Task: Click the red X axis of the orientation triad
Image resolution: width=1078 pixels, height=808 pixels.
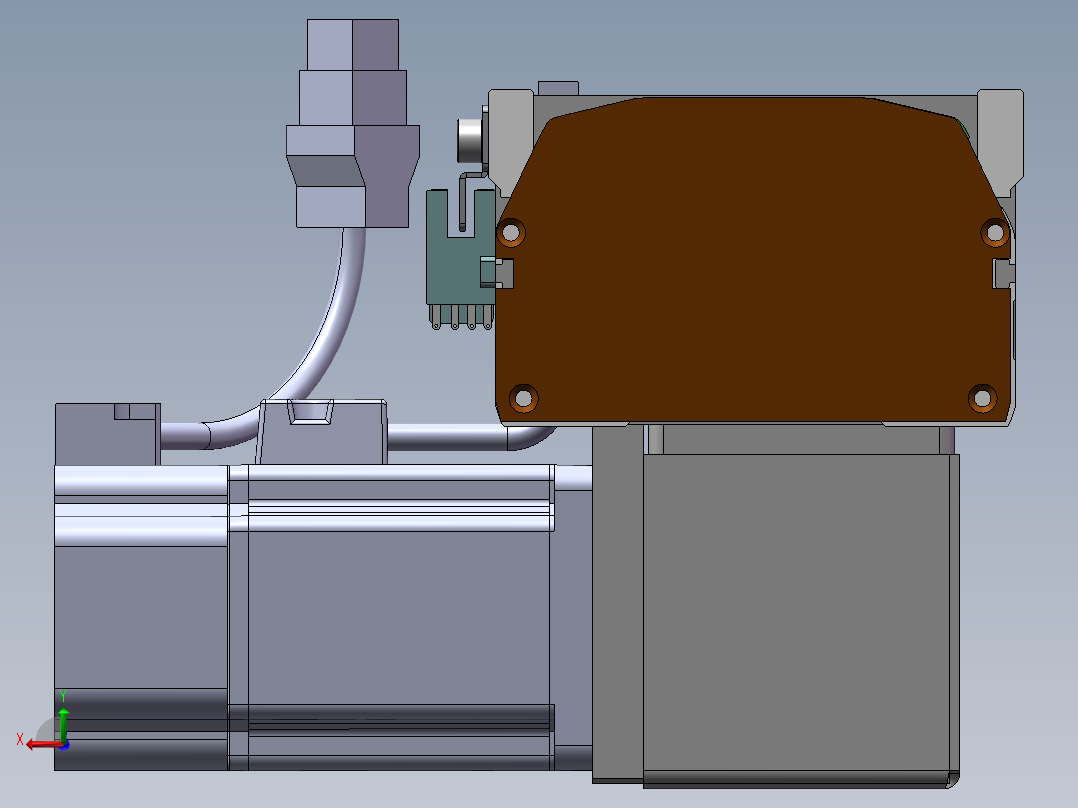Action: coord(44,745)
